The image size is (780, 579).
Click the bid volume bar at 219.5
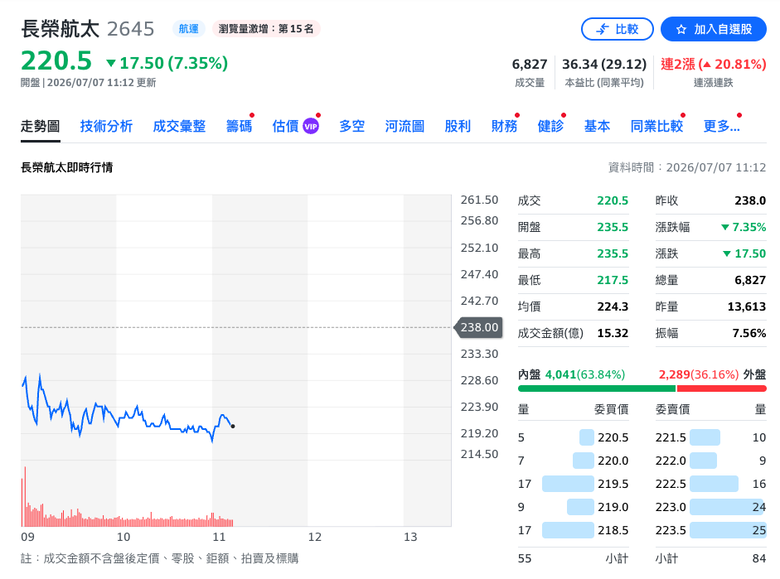[568, 483]
